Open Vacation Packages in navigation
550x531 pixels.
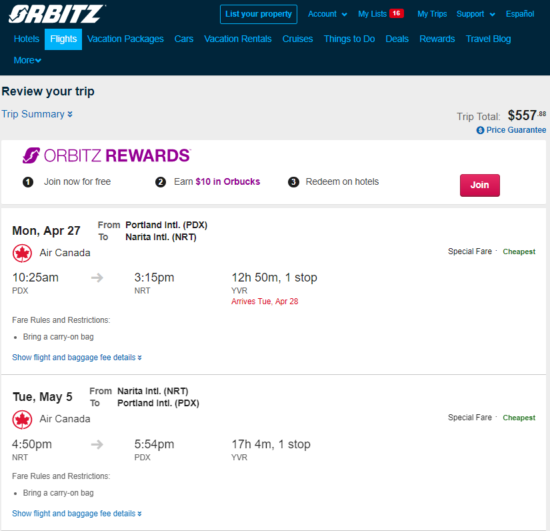pyautogui.click(x=126, y=39)
